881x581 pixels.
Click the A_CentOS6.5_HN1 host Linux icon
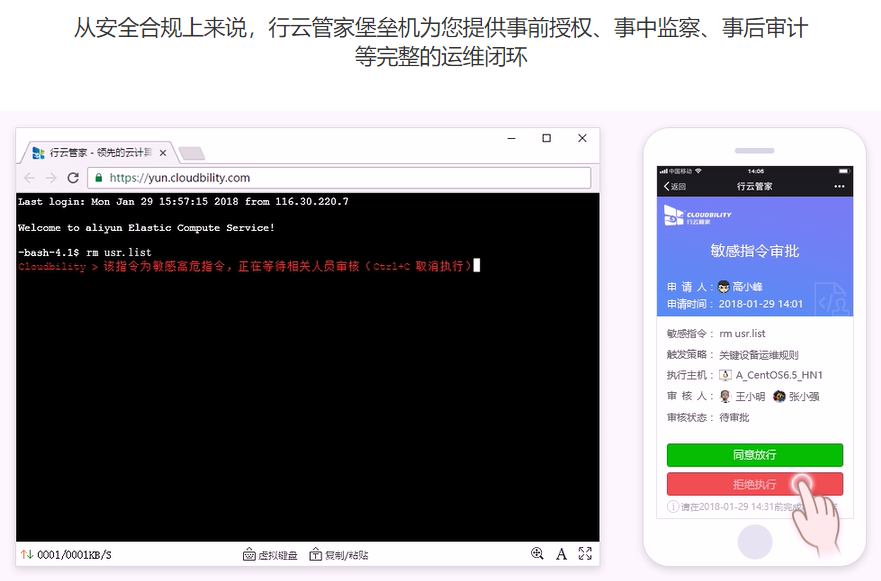[x=725, y=375]
